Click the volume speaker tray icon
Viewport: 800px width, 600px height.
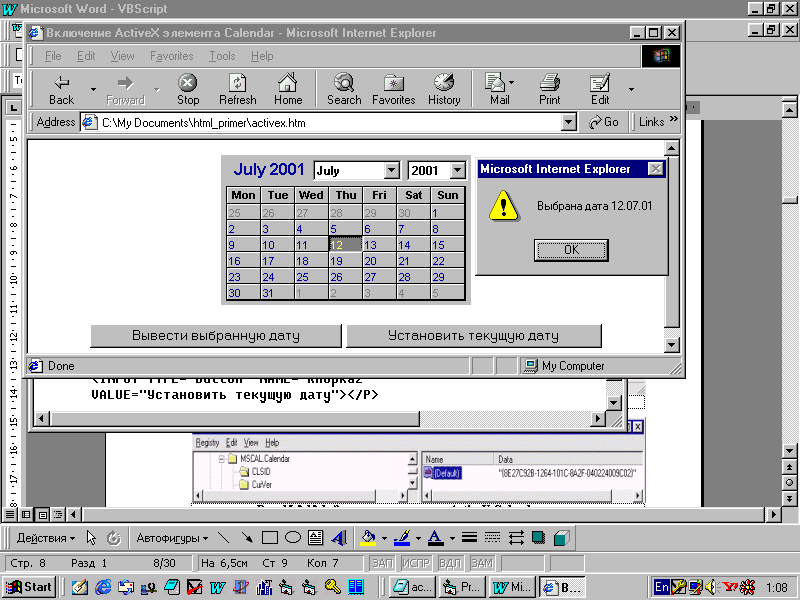710,587
